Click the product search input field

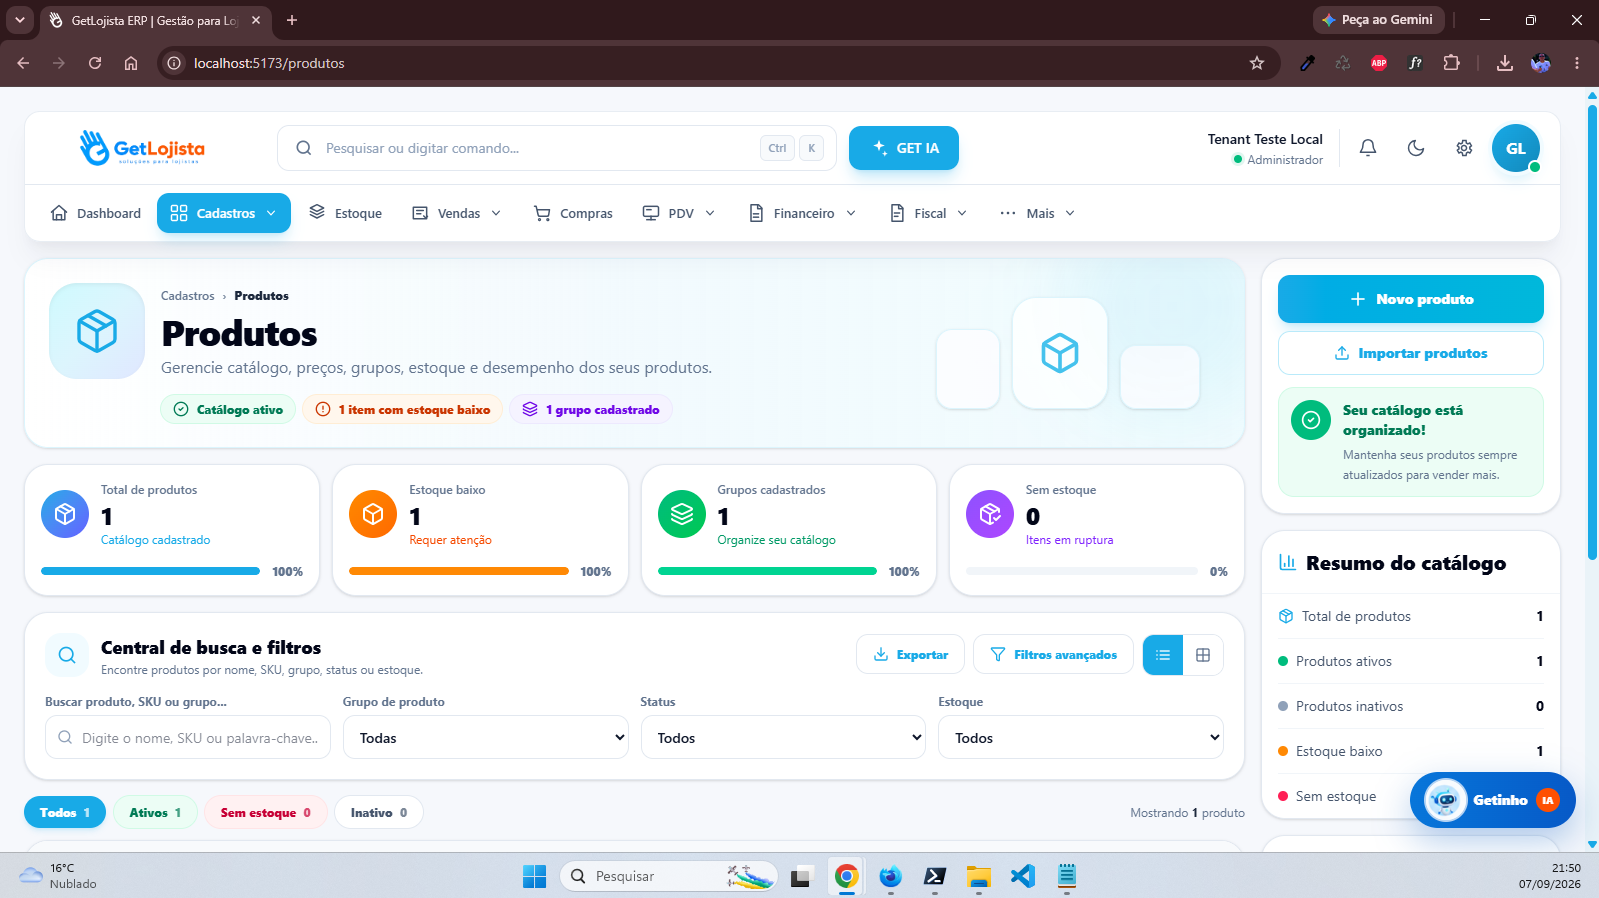[188, 737]
